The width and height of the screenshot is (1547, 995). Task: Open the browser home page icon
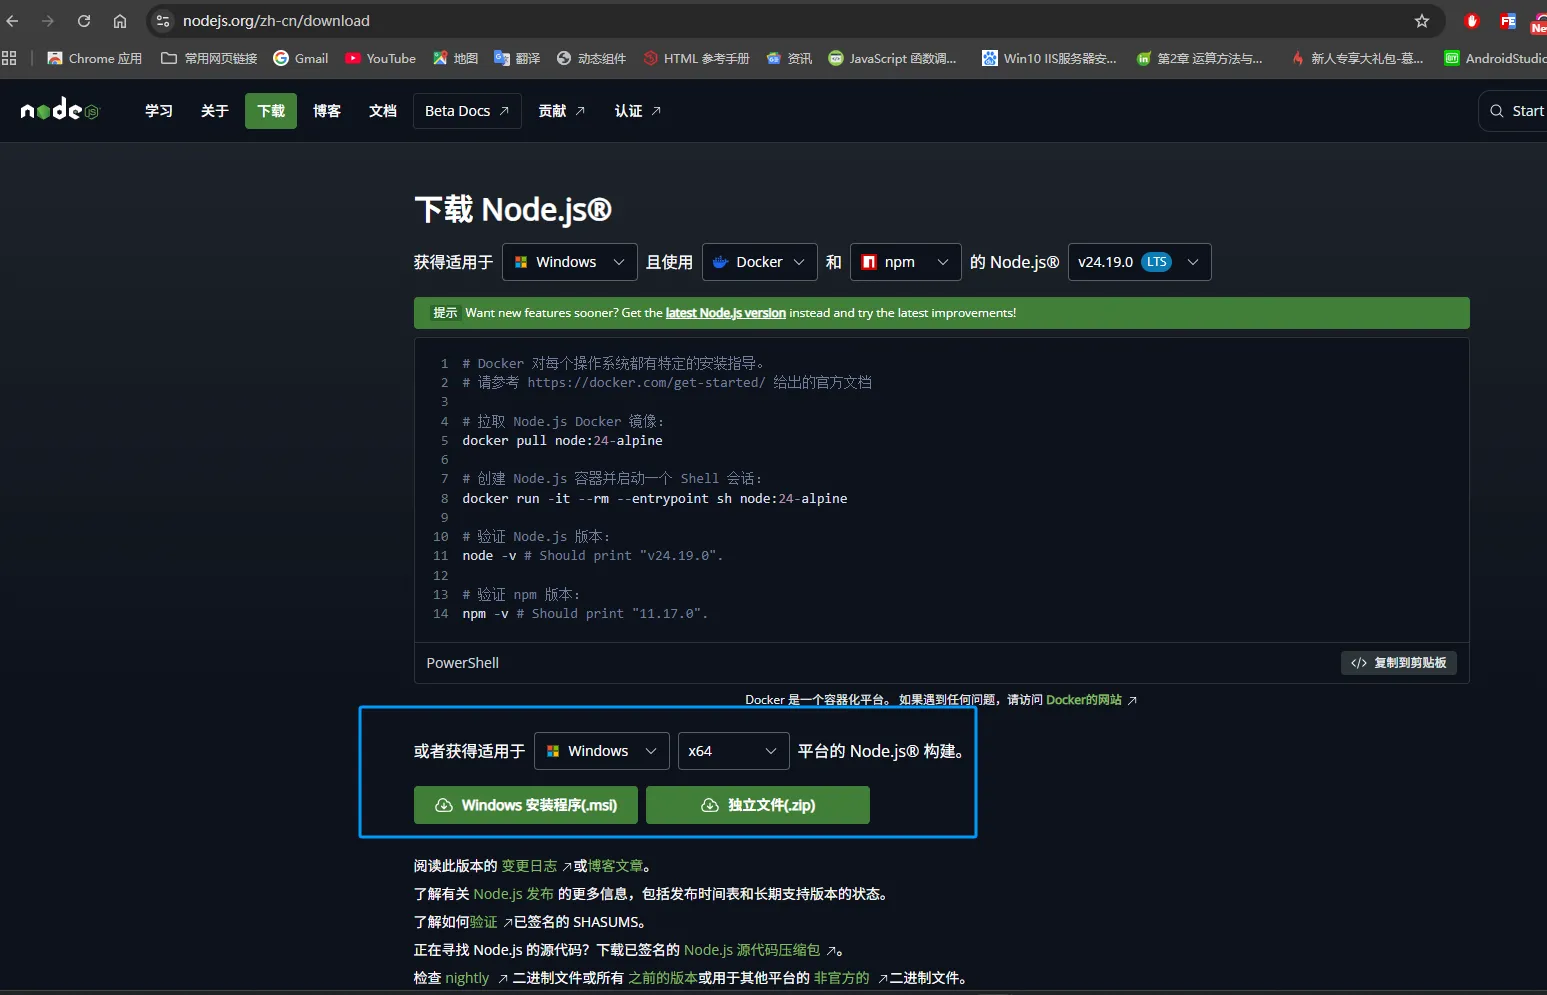[120, 21]
